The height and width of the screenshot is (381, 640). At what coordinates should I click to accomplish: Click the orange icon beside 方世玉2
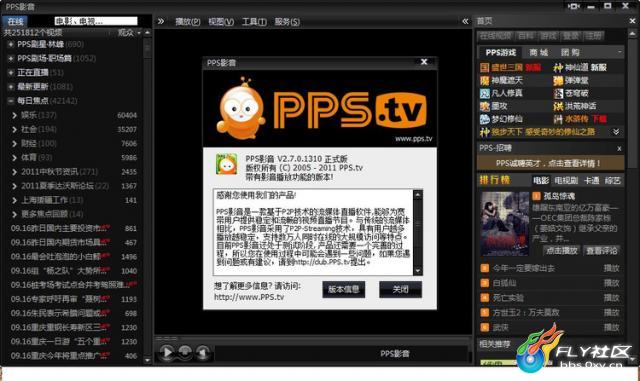484,312
